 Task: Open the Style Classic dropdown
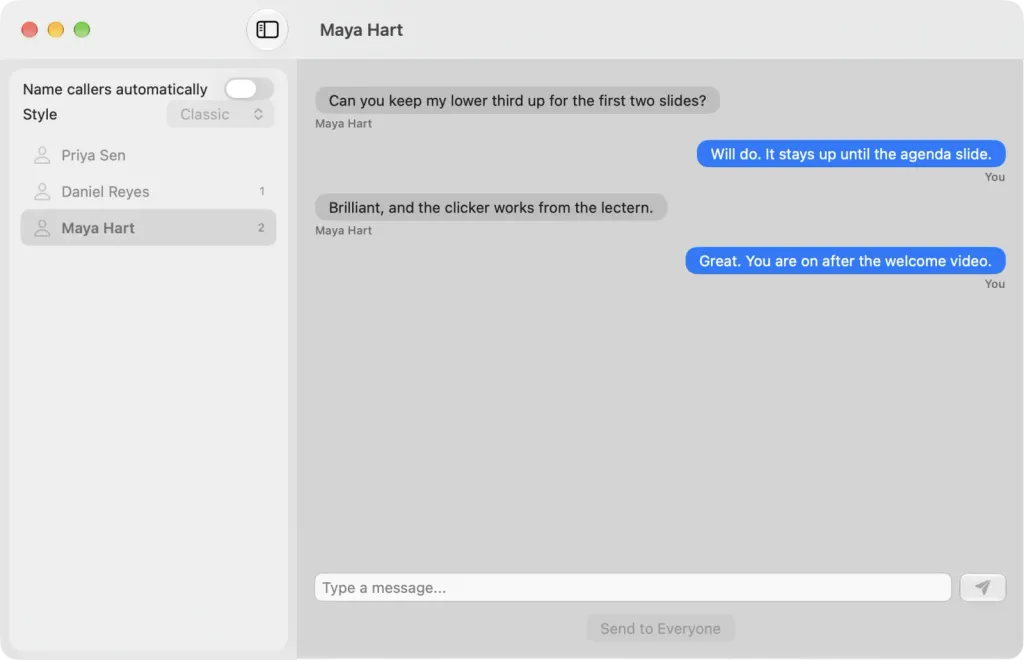click(220, 114)
